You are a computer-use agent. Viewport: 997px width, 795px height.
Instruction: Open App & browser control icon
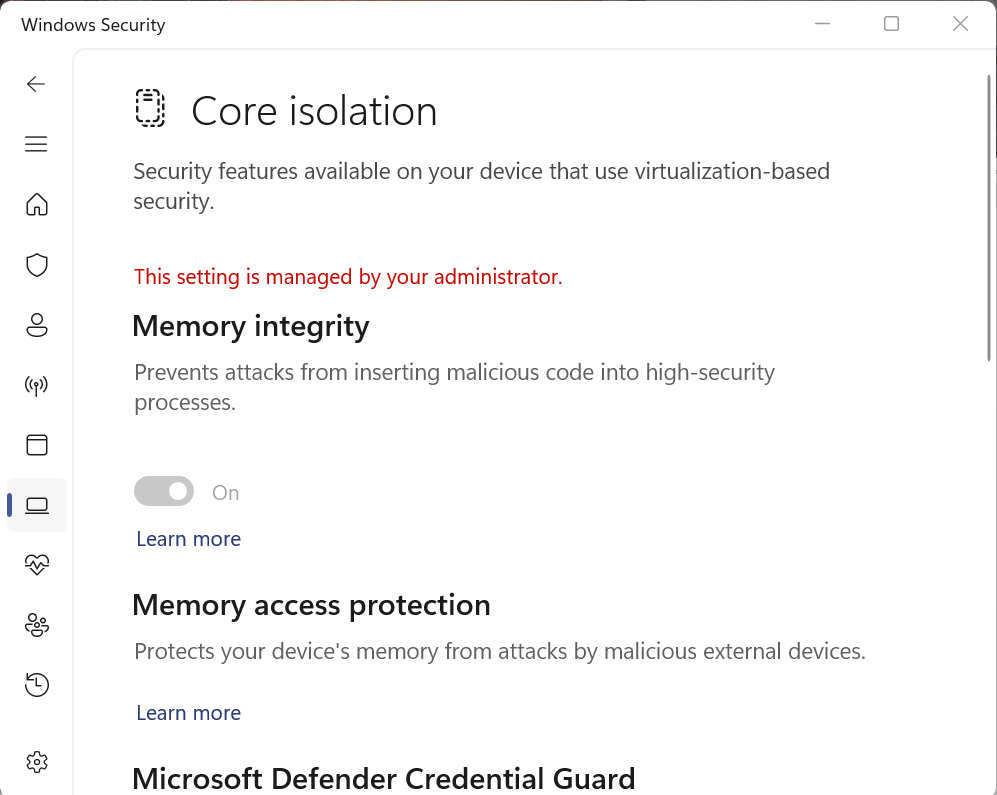point(37,445)
